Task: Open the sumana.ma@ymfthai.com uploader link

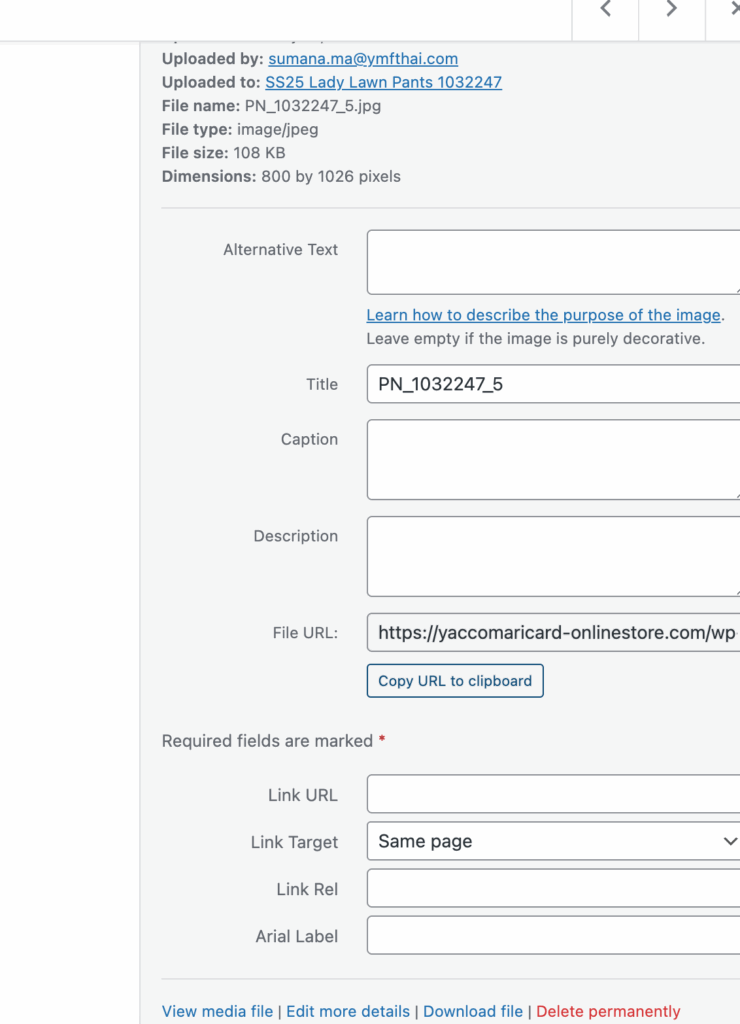Action: pos(363,59)
